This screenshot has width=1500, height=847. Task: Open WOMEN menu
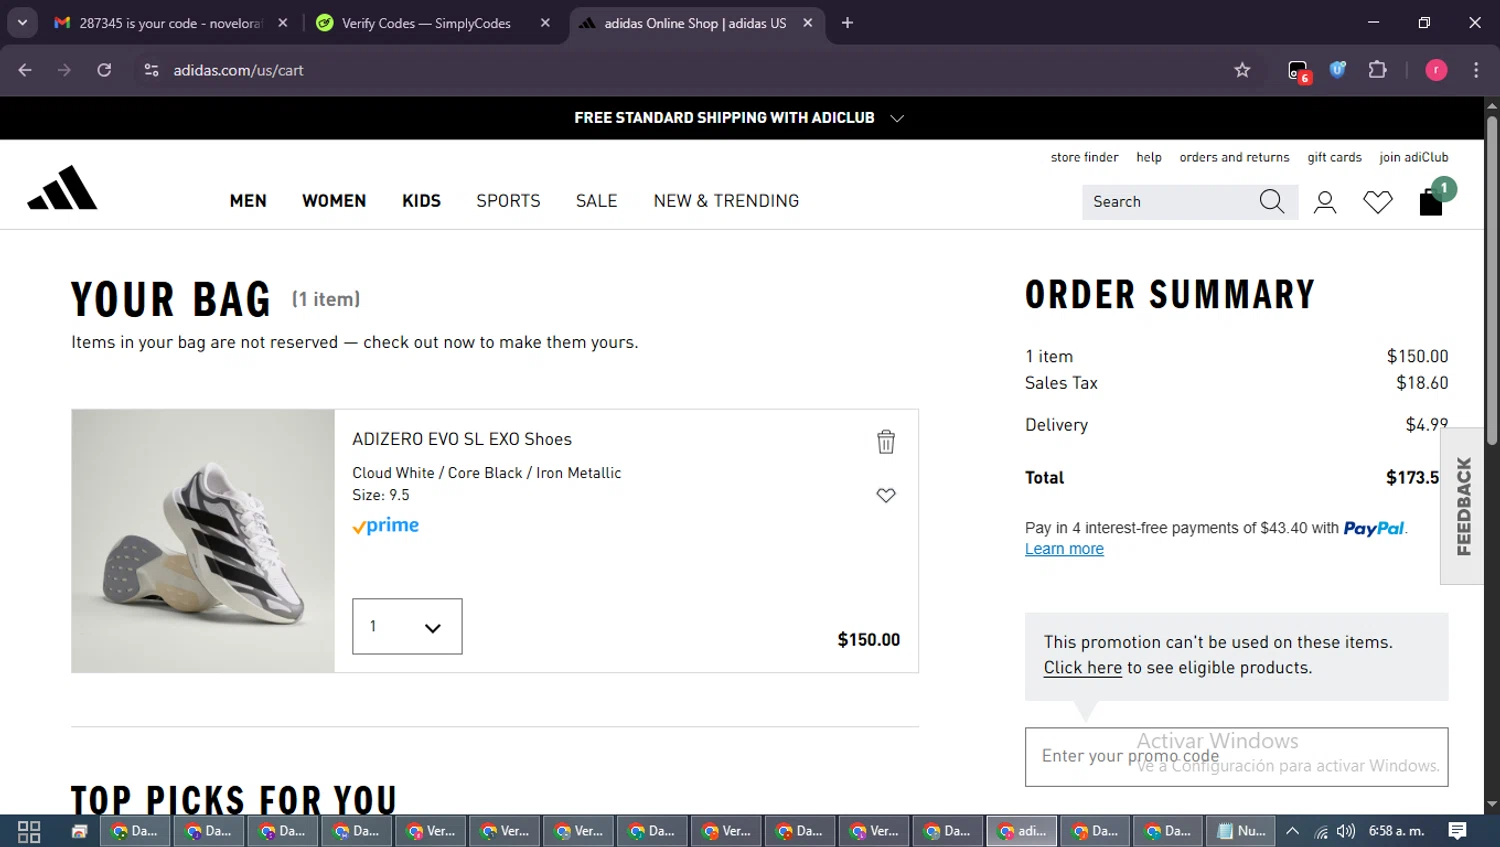(x=334, y=201)
